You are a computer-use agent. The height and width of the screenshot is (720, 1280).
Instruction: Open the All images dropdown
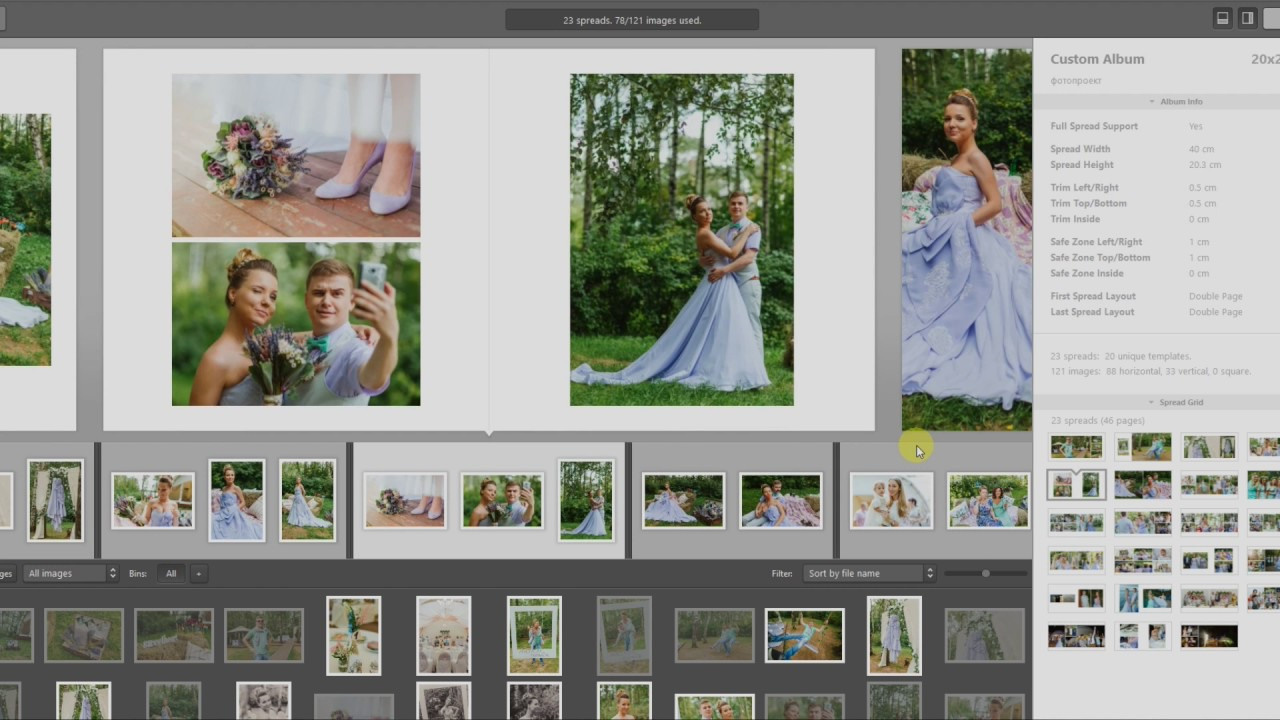click(71, 573)
